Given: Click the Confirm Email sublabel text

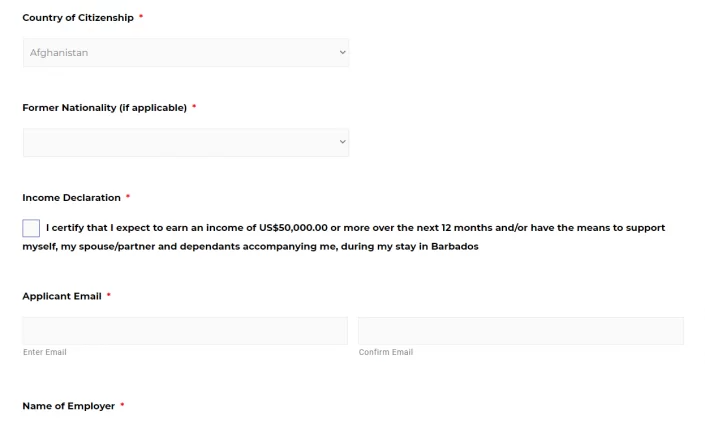Looking at the screenshot, I should tap(386, 352).
